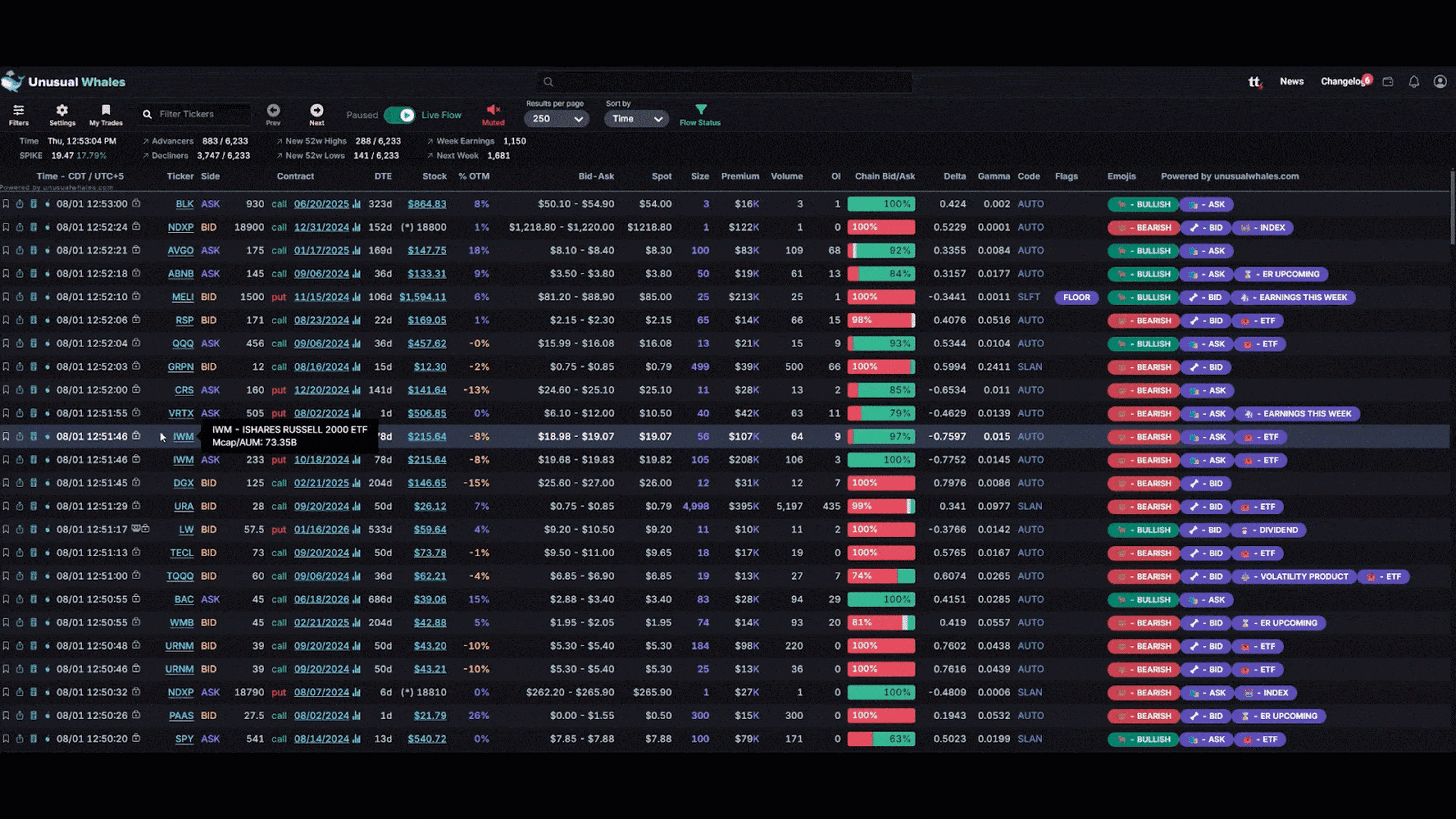Open the chart icon beside 09/20/2024 URA contract
The image size is (1456, 819).
(357, 506)
